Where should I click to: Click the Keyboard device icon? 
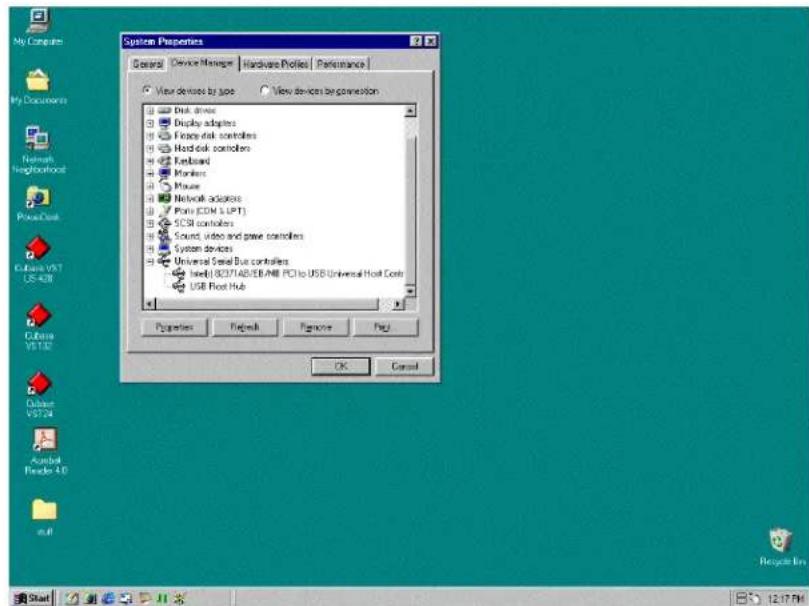(165, 160)
